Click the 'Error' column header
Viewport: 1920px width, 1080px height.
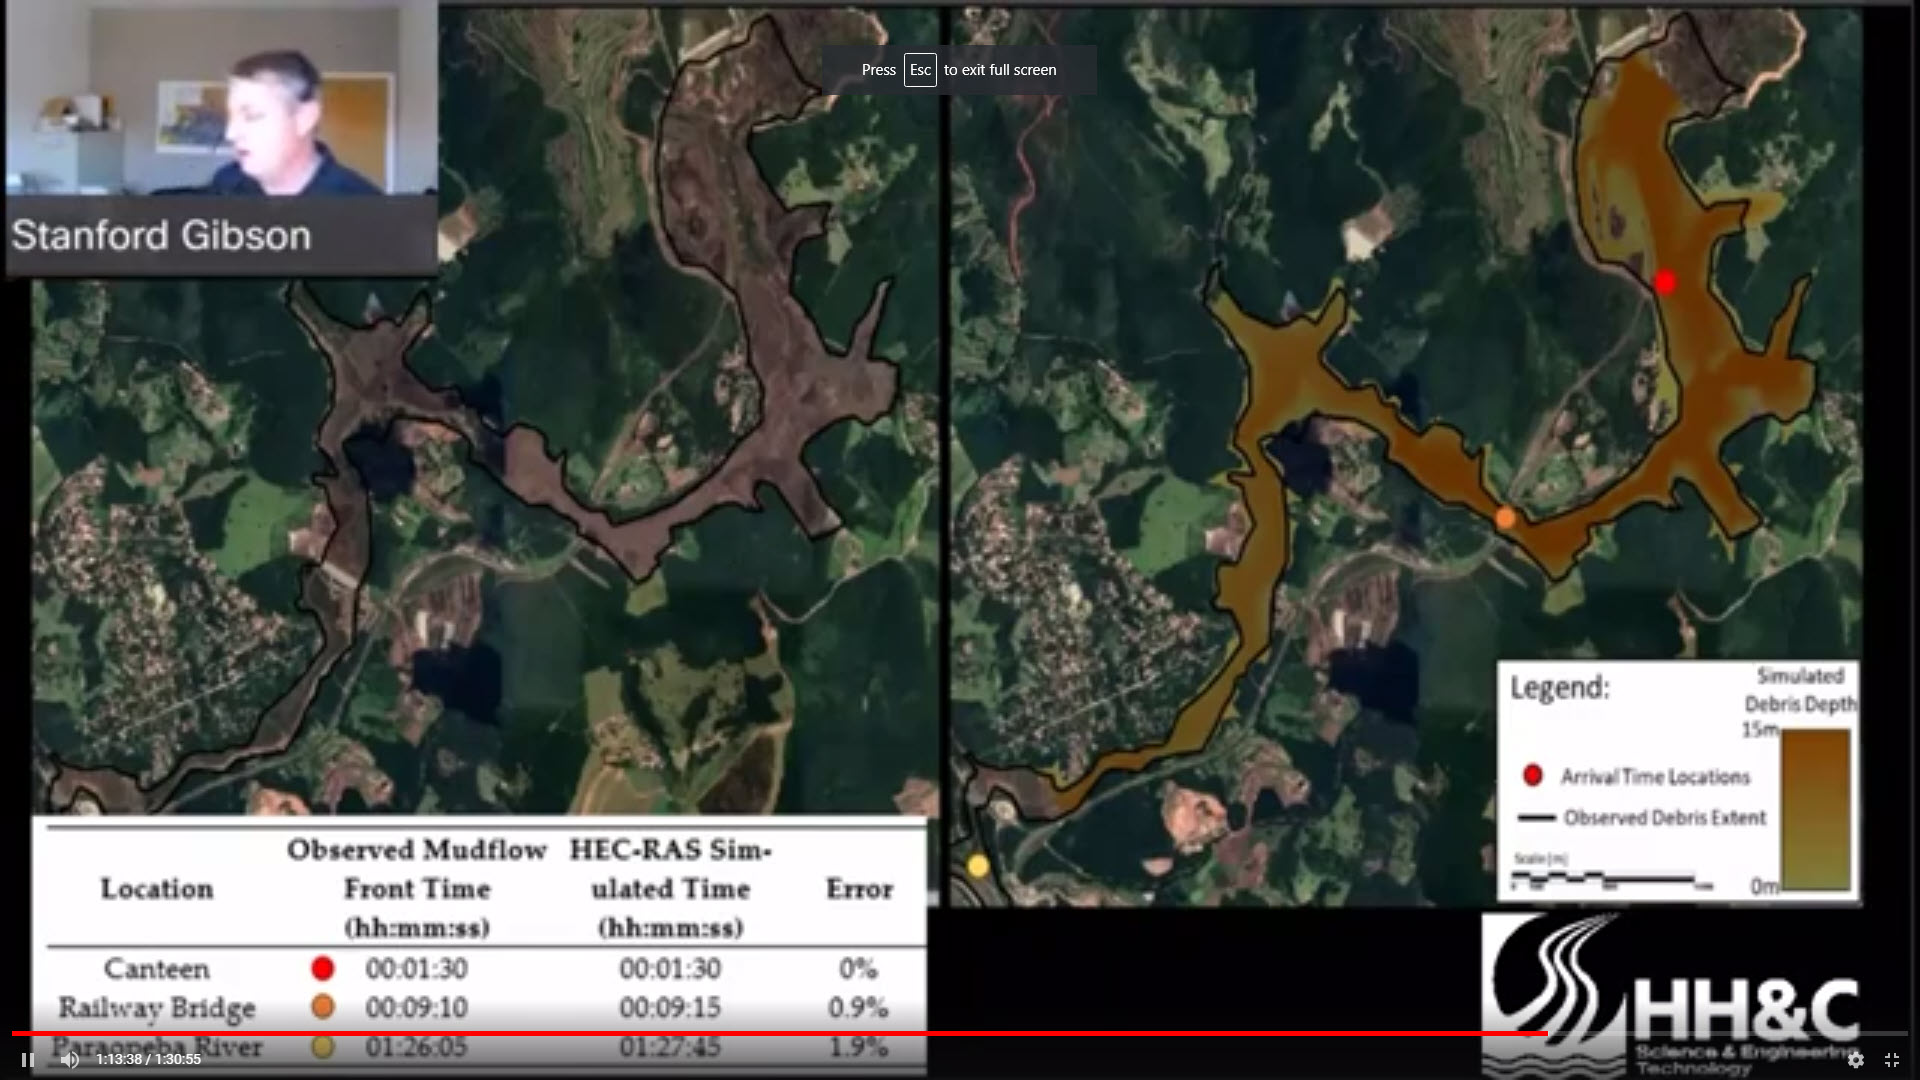pos(859,889)
